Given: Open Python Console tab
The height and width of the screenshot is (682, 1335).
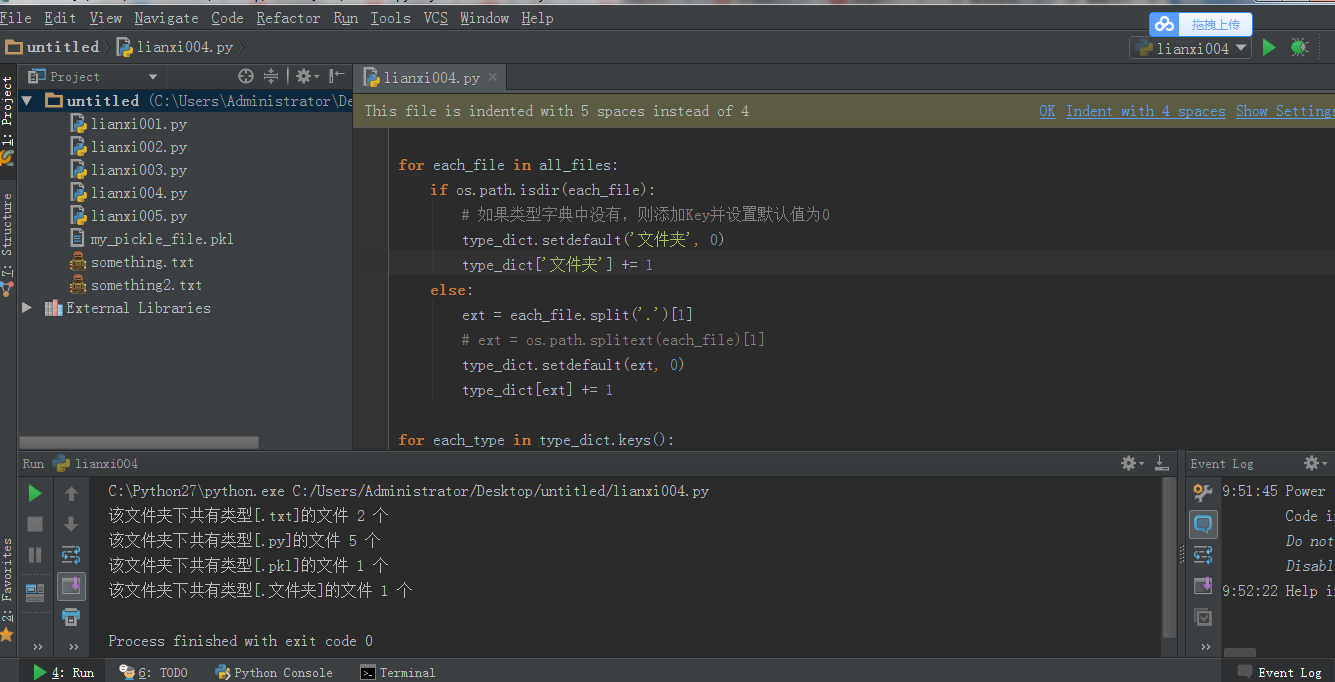Looking at the screenshot, I should [x=273, y=672].
